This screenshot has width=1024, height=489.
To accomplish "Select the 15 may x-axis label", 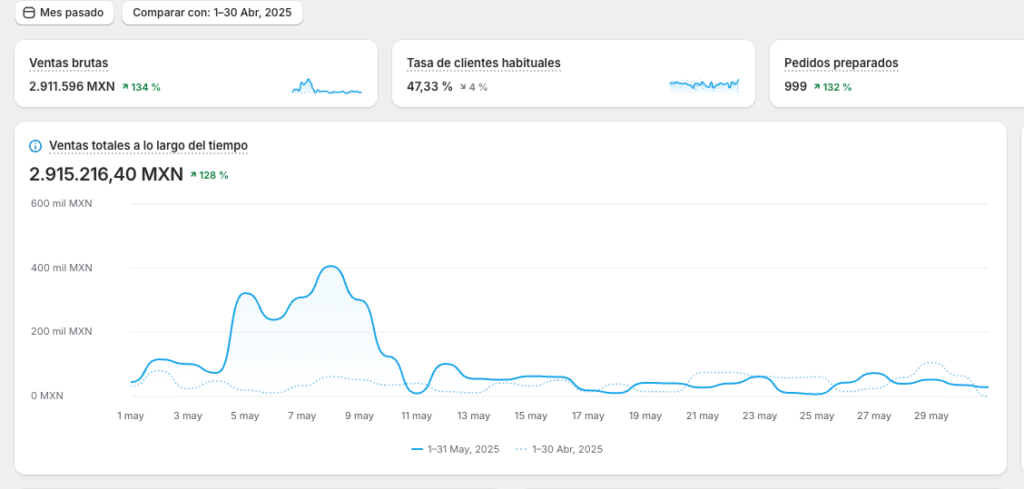I will click(x=532, y=415).
